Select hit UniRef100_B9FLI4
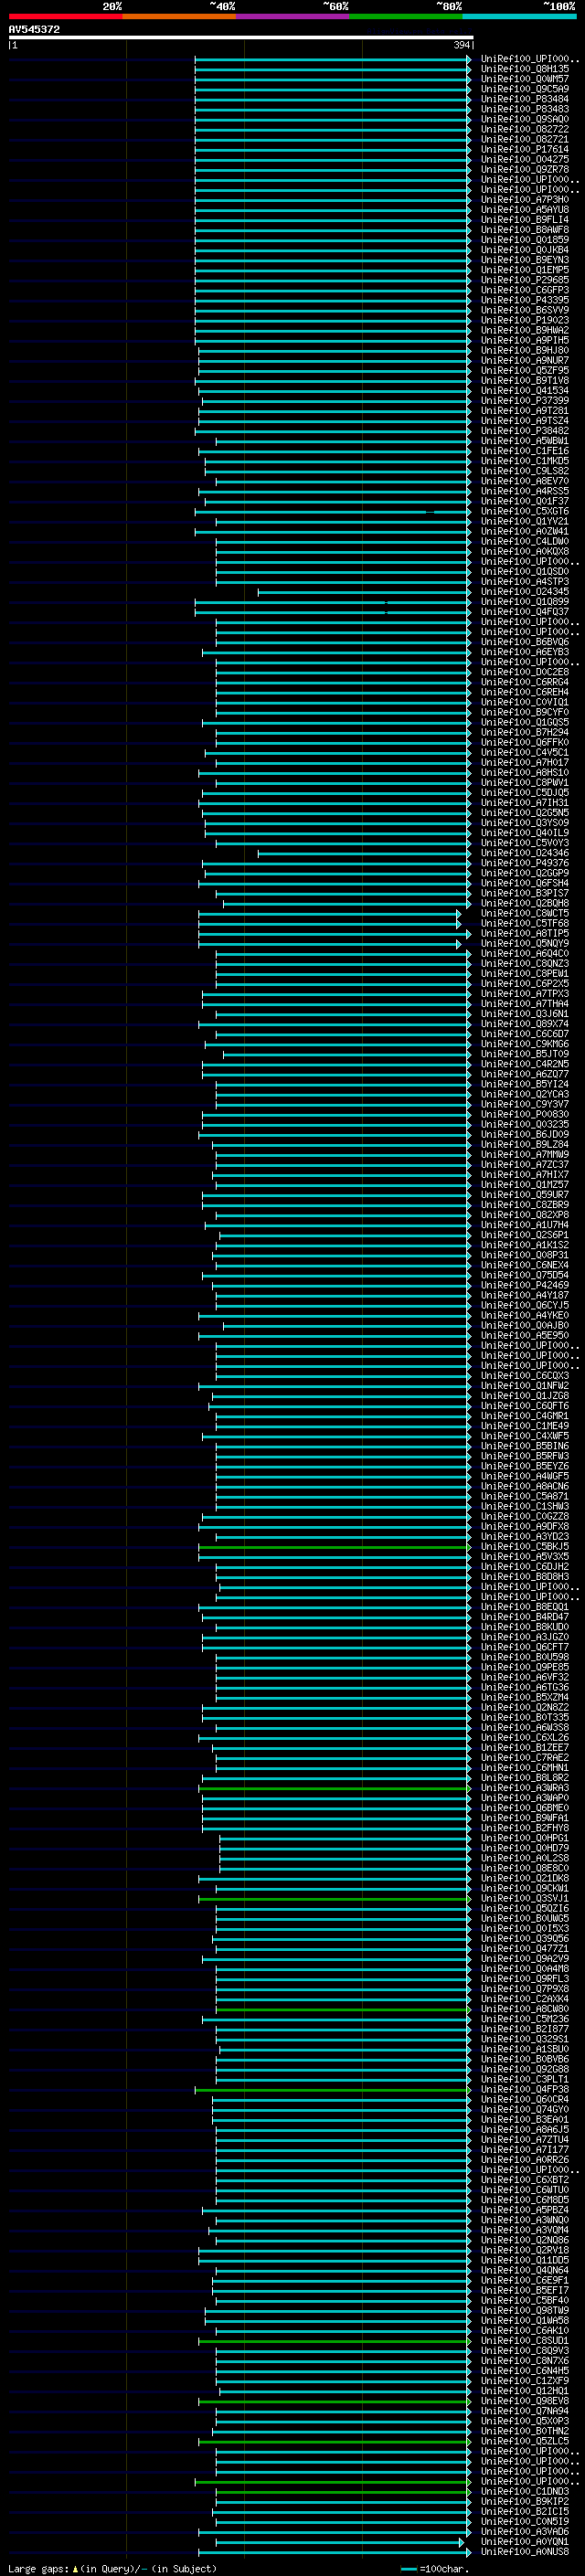Screen dimensions: 585x2576 click(x=524, y=220)
